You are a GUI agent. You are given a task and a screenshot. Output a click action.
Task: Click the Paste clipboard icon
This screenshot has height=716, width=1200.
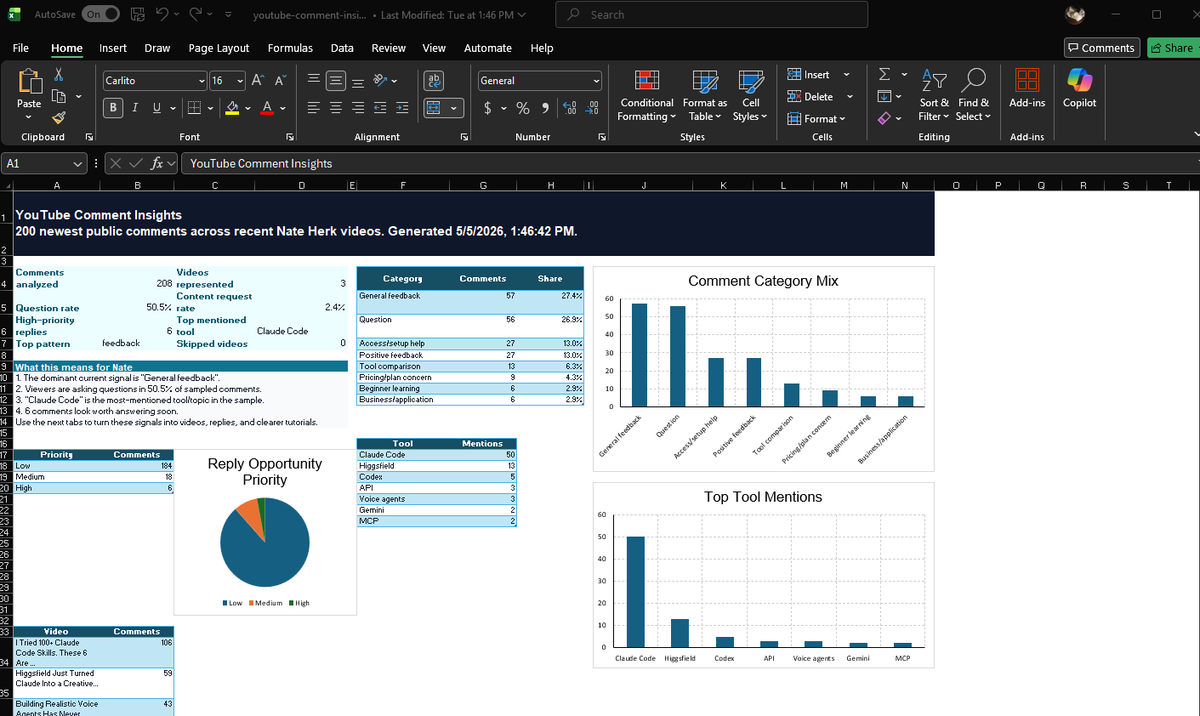(x=30, y=82)
